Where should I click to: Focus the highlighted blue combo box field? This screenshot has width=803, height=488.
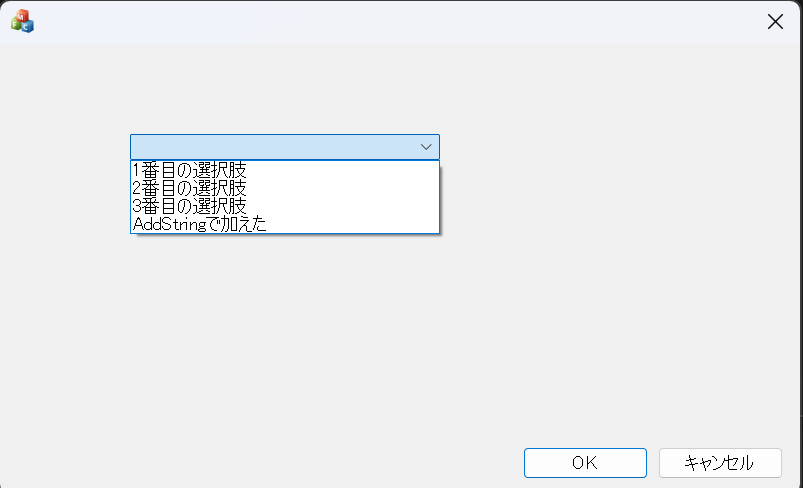point(272,147)
